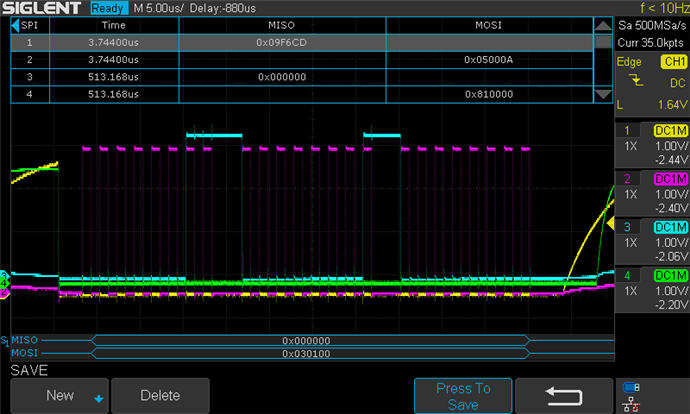Click the Delay -880us readout
This screenshot has height=414, width=690.
coord(223,8)
